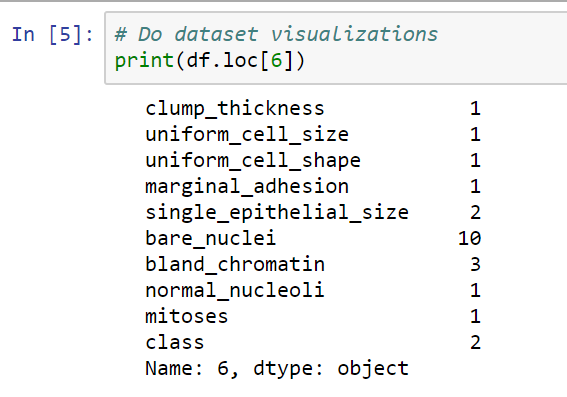Image resolution: width=567 pixels, height=397 pixels.
Task: Click the single_epithelial_size output label
Action: 277,212
